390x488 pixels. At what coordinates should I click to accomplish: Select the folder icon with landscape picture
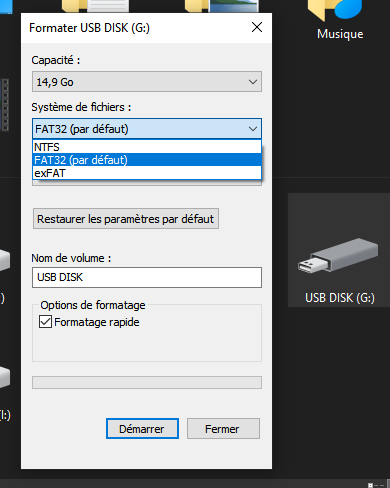tap(222, 6)
